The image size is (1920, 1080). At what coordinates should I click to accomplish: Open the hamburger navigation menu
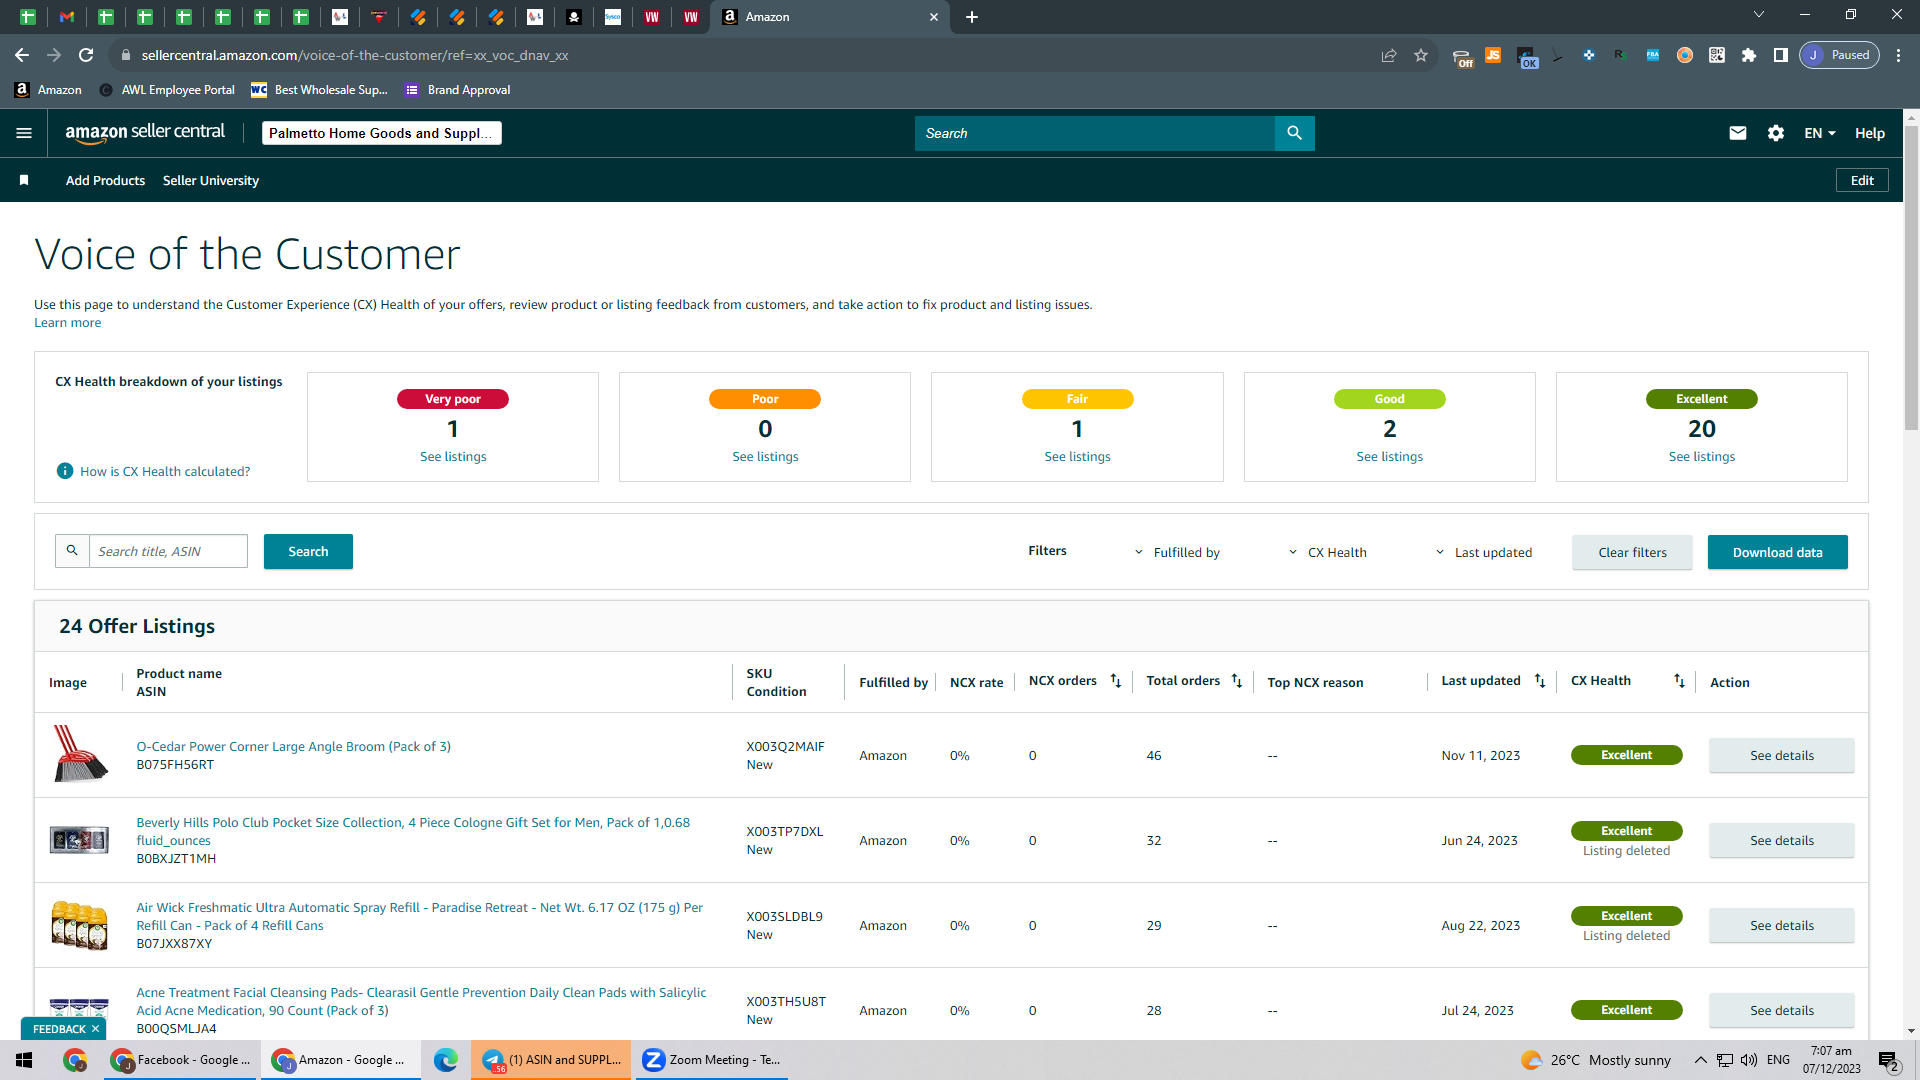[x=24, y=133]
